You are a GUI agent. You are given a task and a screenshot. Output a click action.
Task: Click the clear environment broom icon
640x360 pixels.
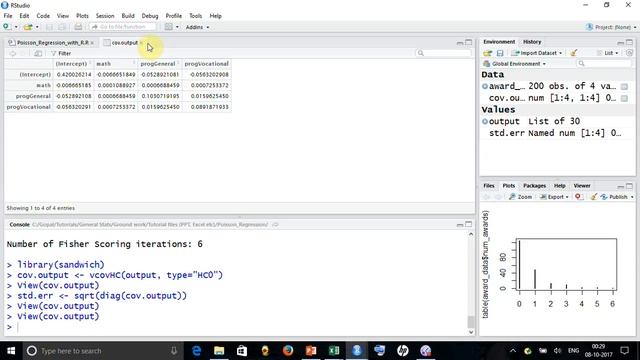pos(573,53)
